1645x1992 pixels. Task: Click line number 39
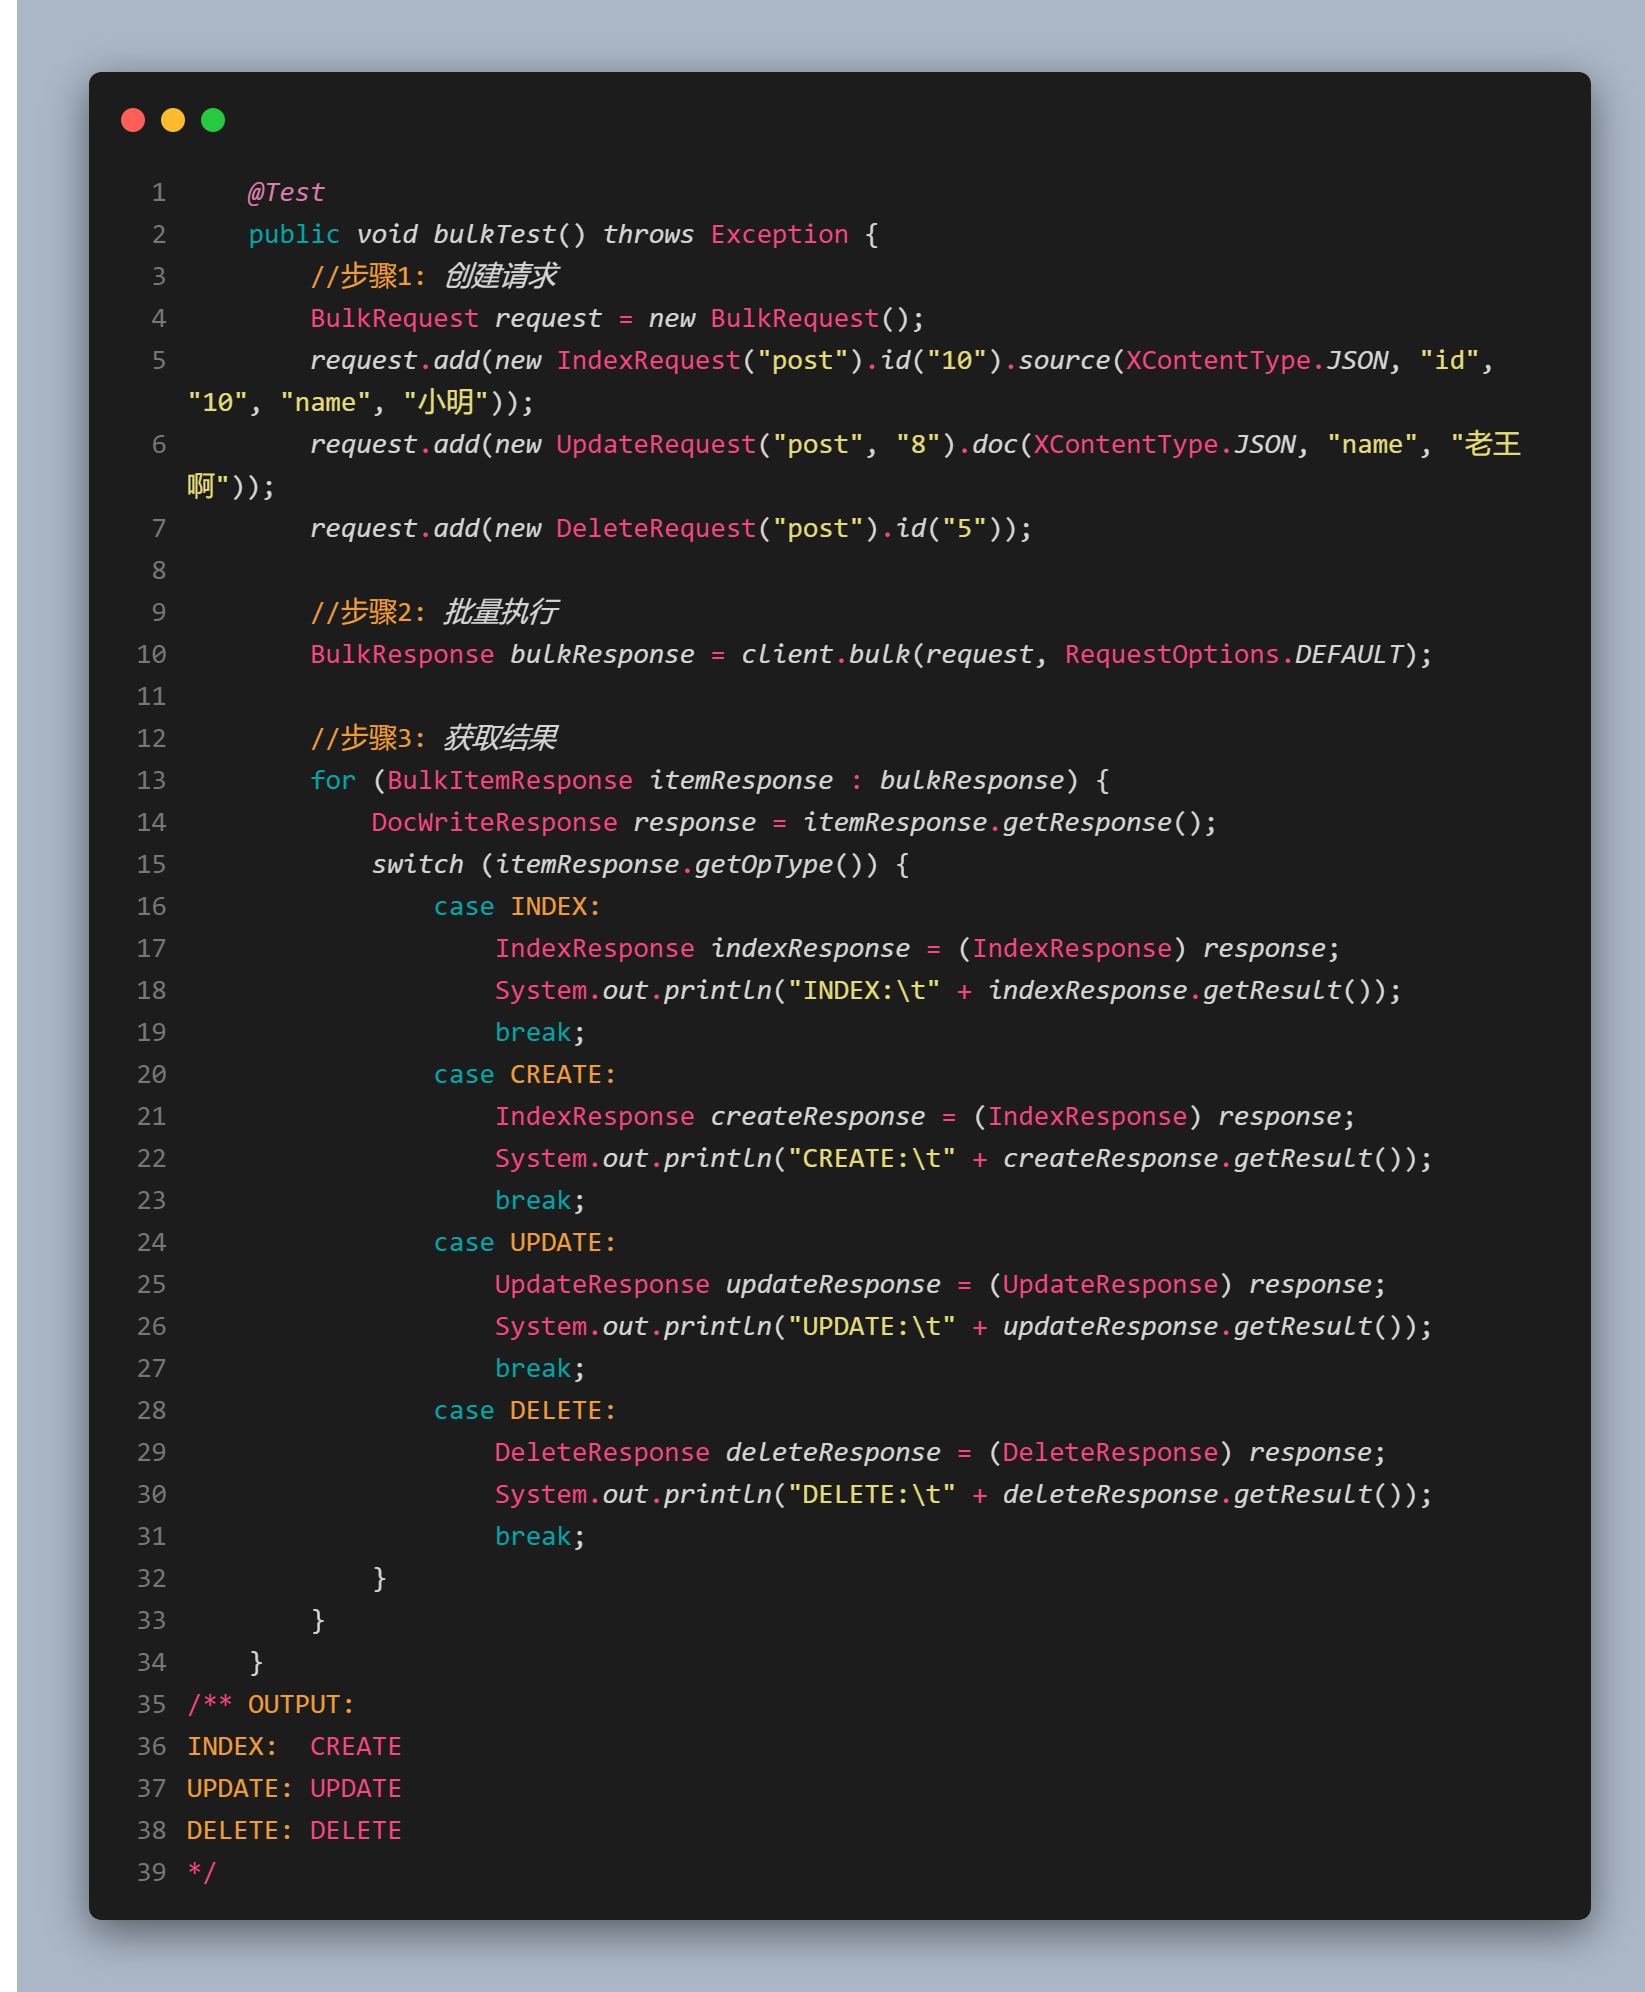[x=152, y=1872]
